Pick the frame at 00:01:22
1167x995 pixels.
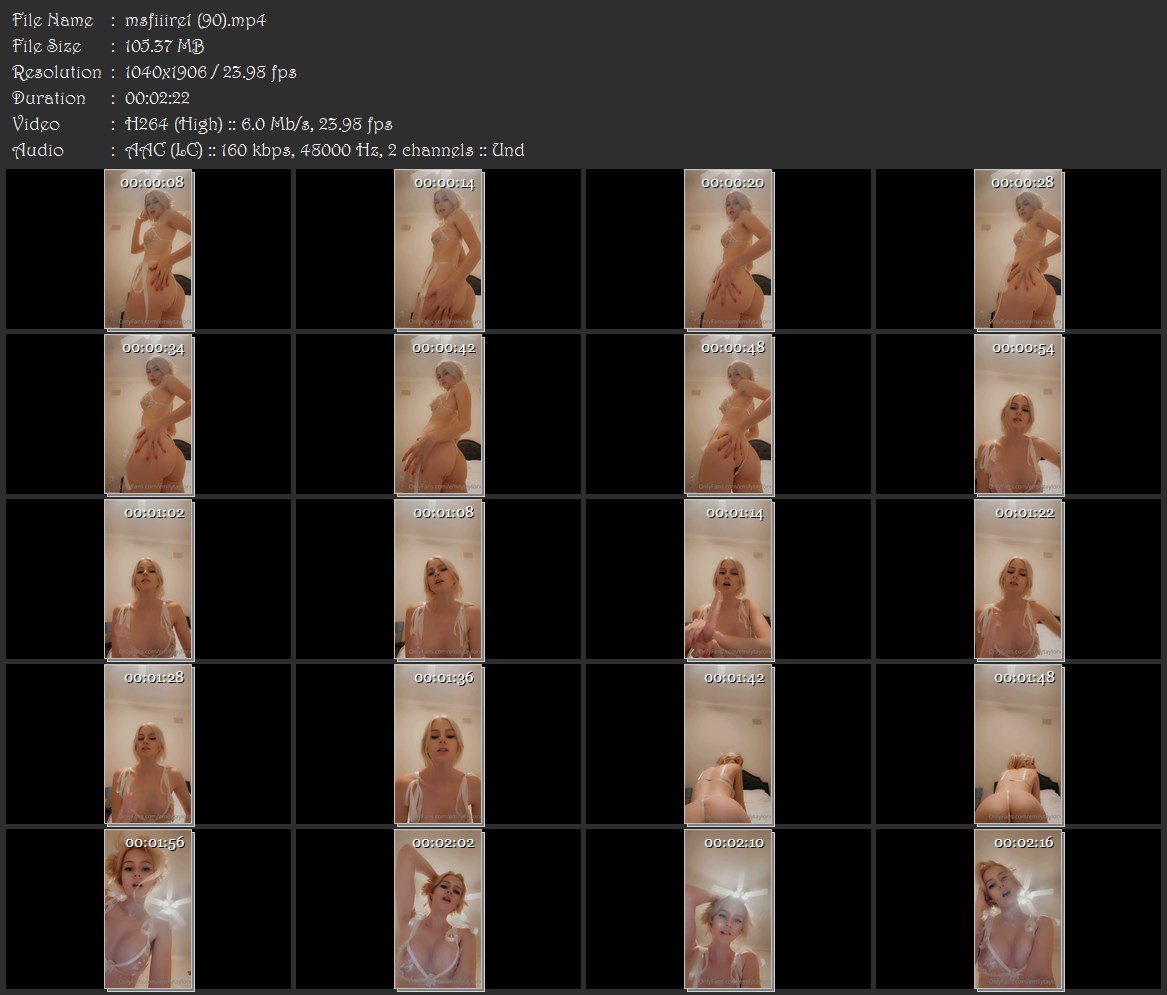(x=1019, y=580)
